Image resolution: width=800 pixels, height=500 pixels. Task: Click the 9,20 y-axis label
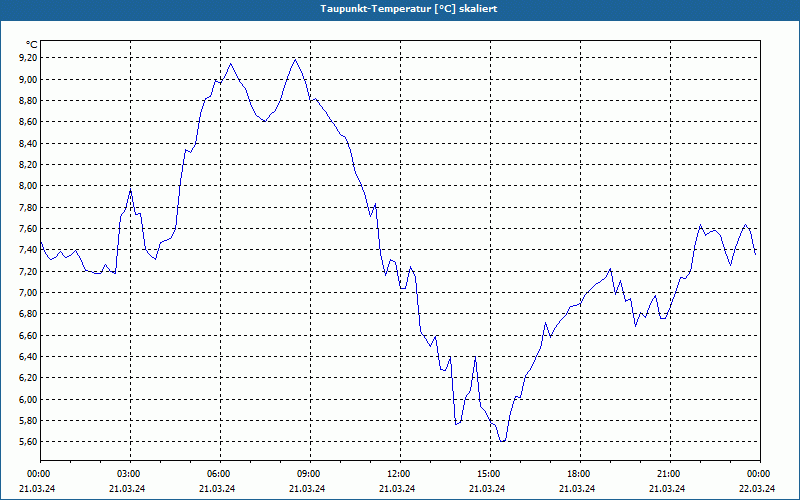pyautogui.click(x=29, y=58)
